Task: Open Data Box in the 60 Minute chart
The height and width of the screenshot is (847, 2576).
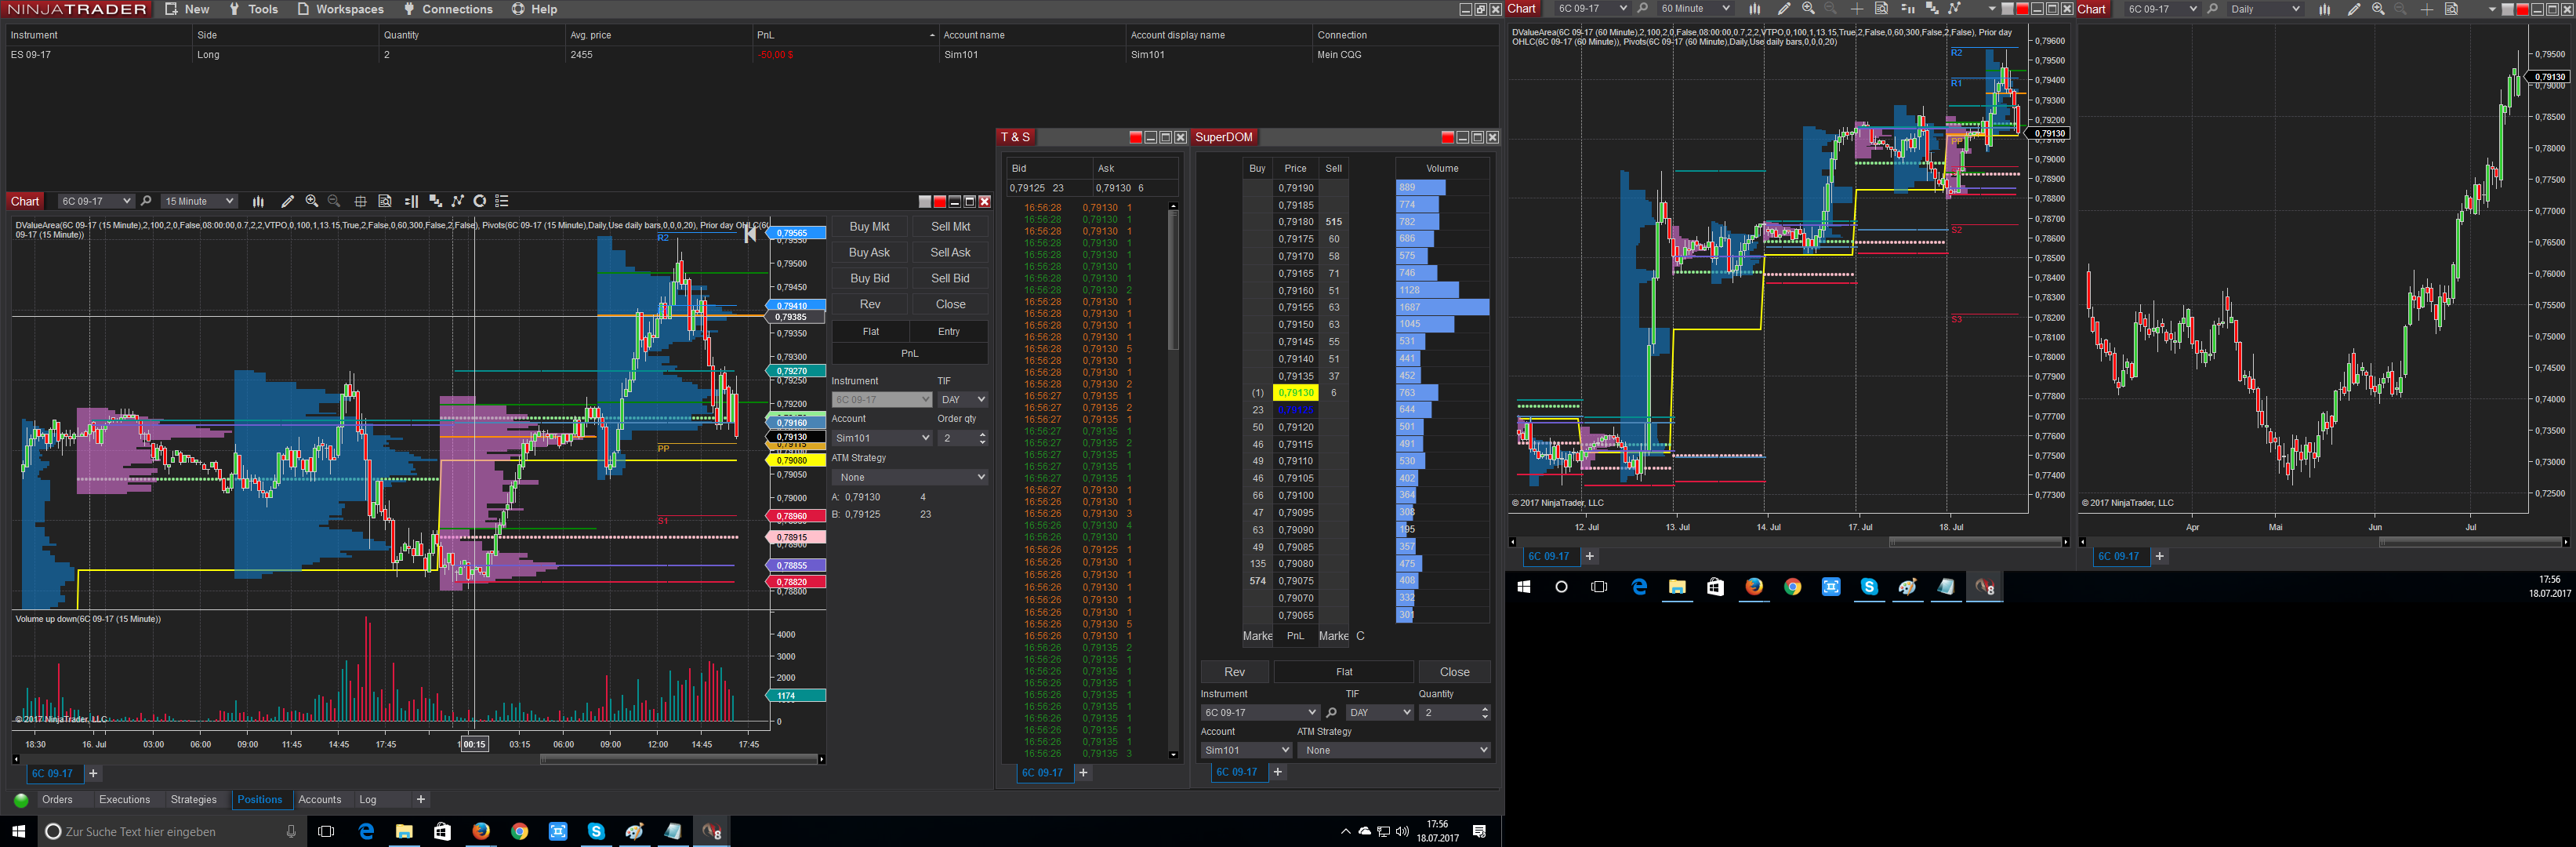Action: (x=1881, y=9)
